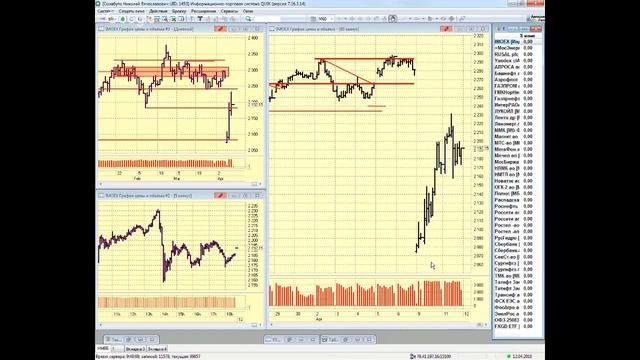Click the green Excel-style export toolbar icon
The width and height of the screenshot is (640, 360).
point(173,19)
